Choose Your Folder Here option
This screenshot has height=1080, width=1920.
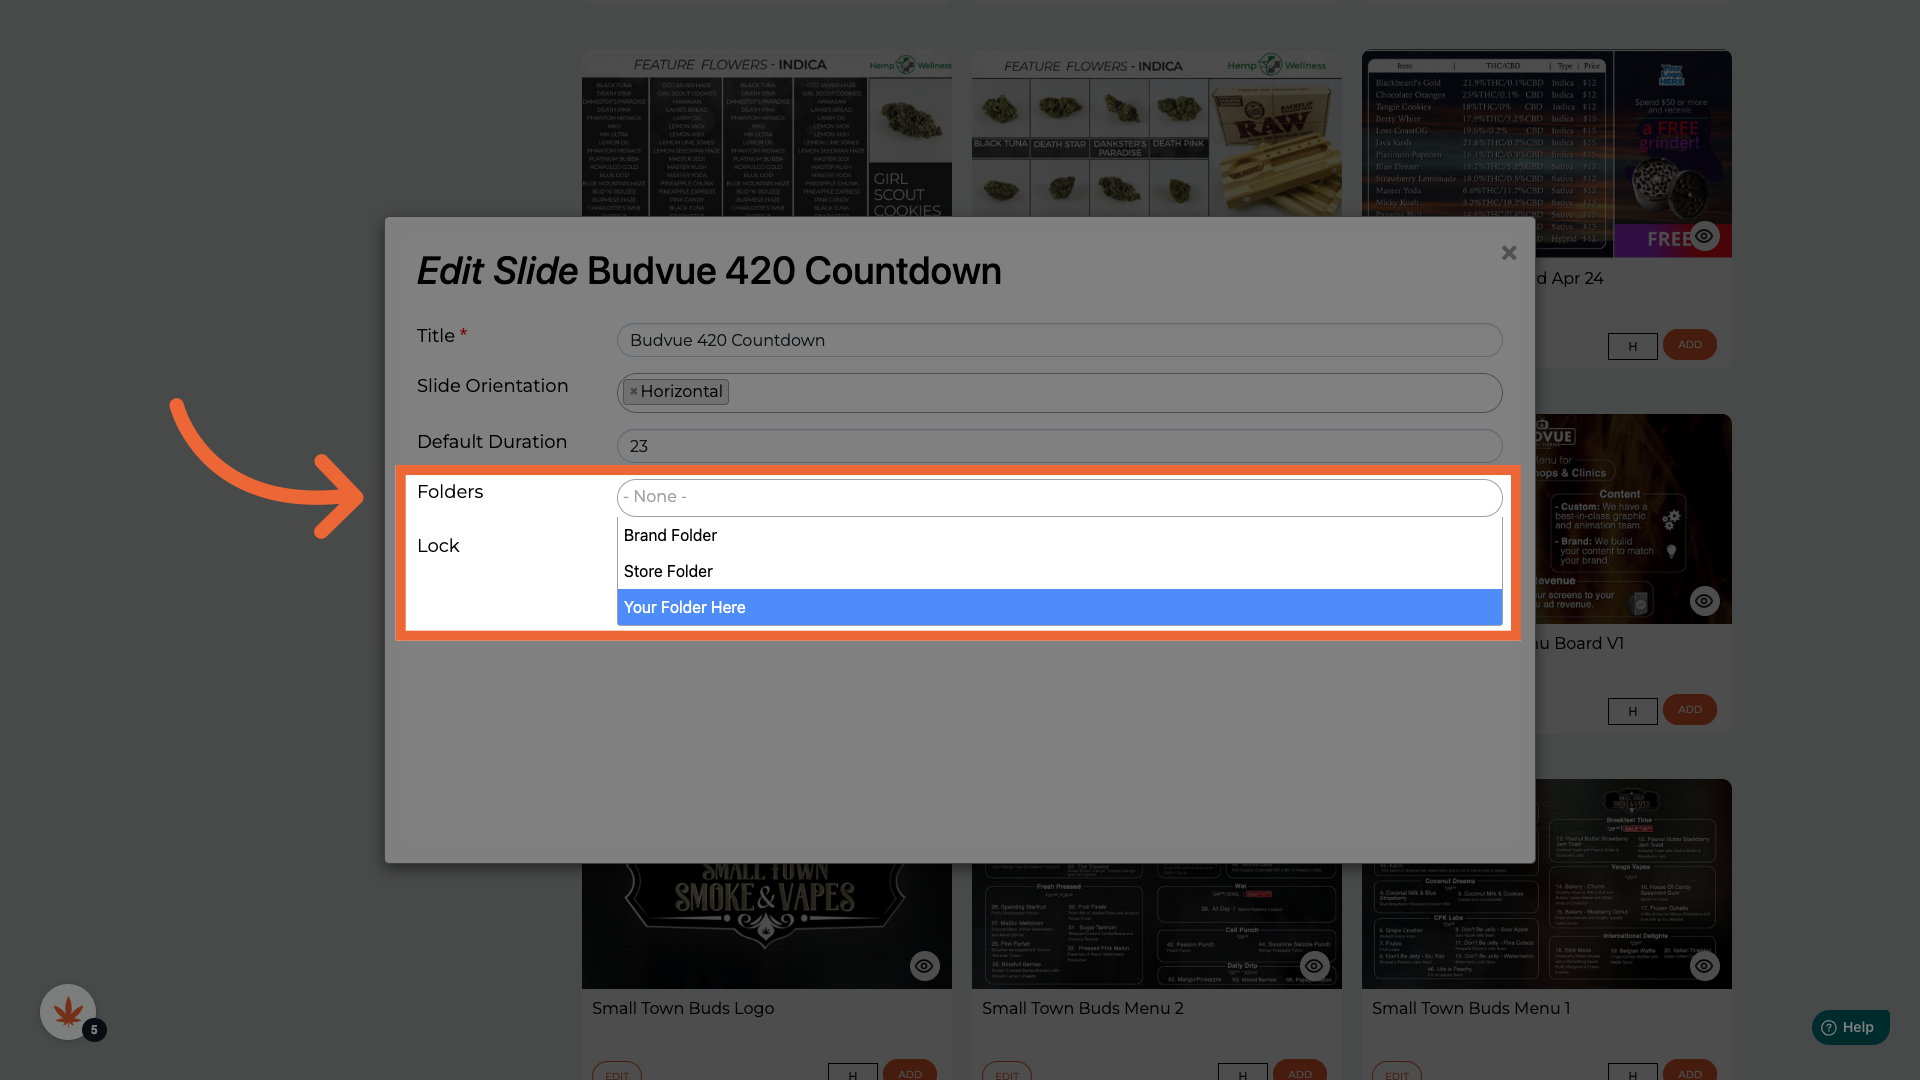pyautogui.click(x=684, y=608)
